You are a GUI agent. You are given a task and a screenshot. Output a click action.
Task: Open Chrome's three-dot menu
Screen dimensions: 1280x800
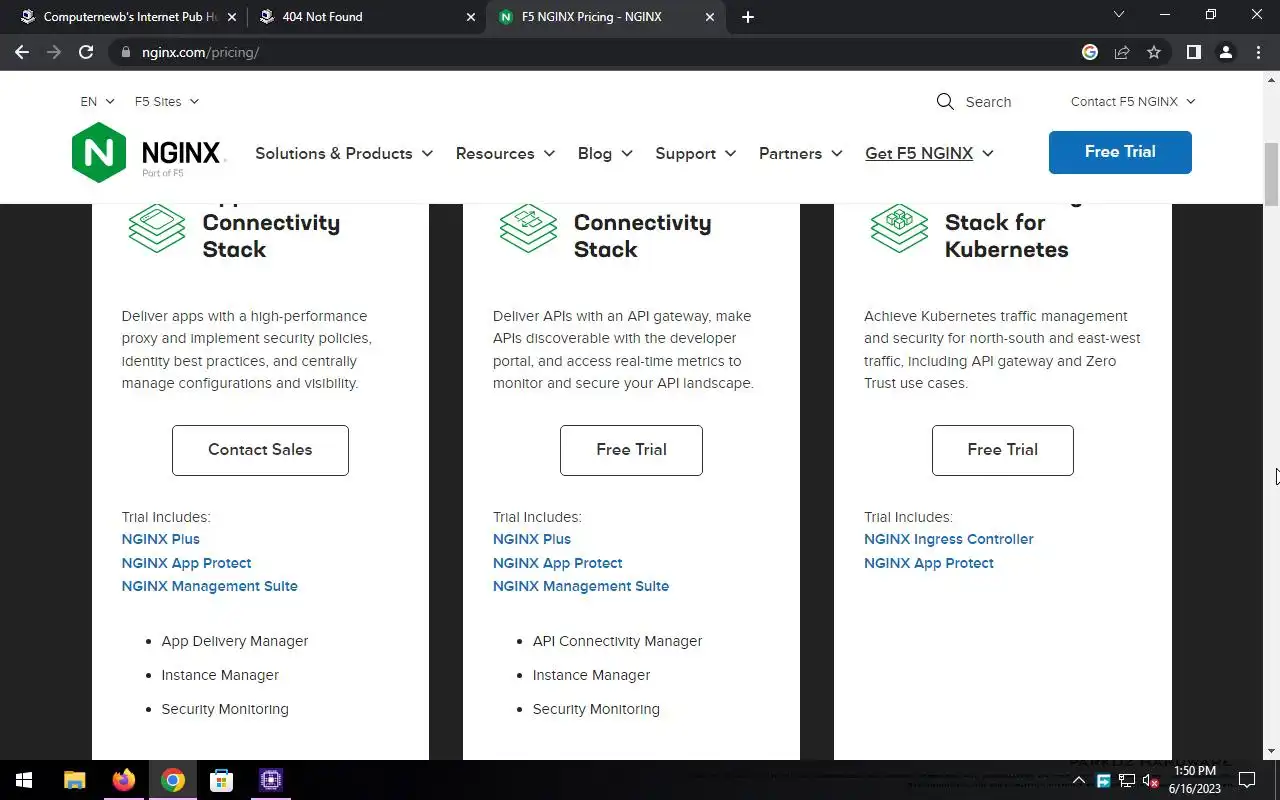[1258, 52]
